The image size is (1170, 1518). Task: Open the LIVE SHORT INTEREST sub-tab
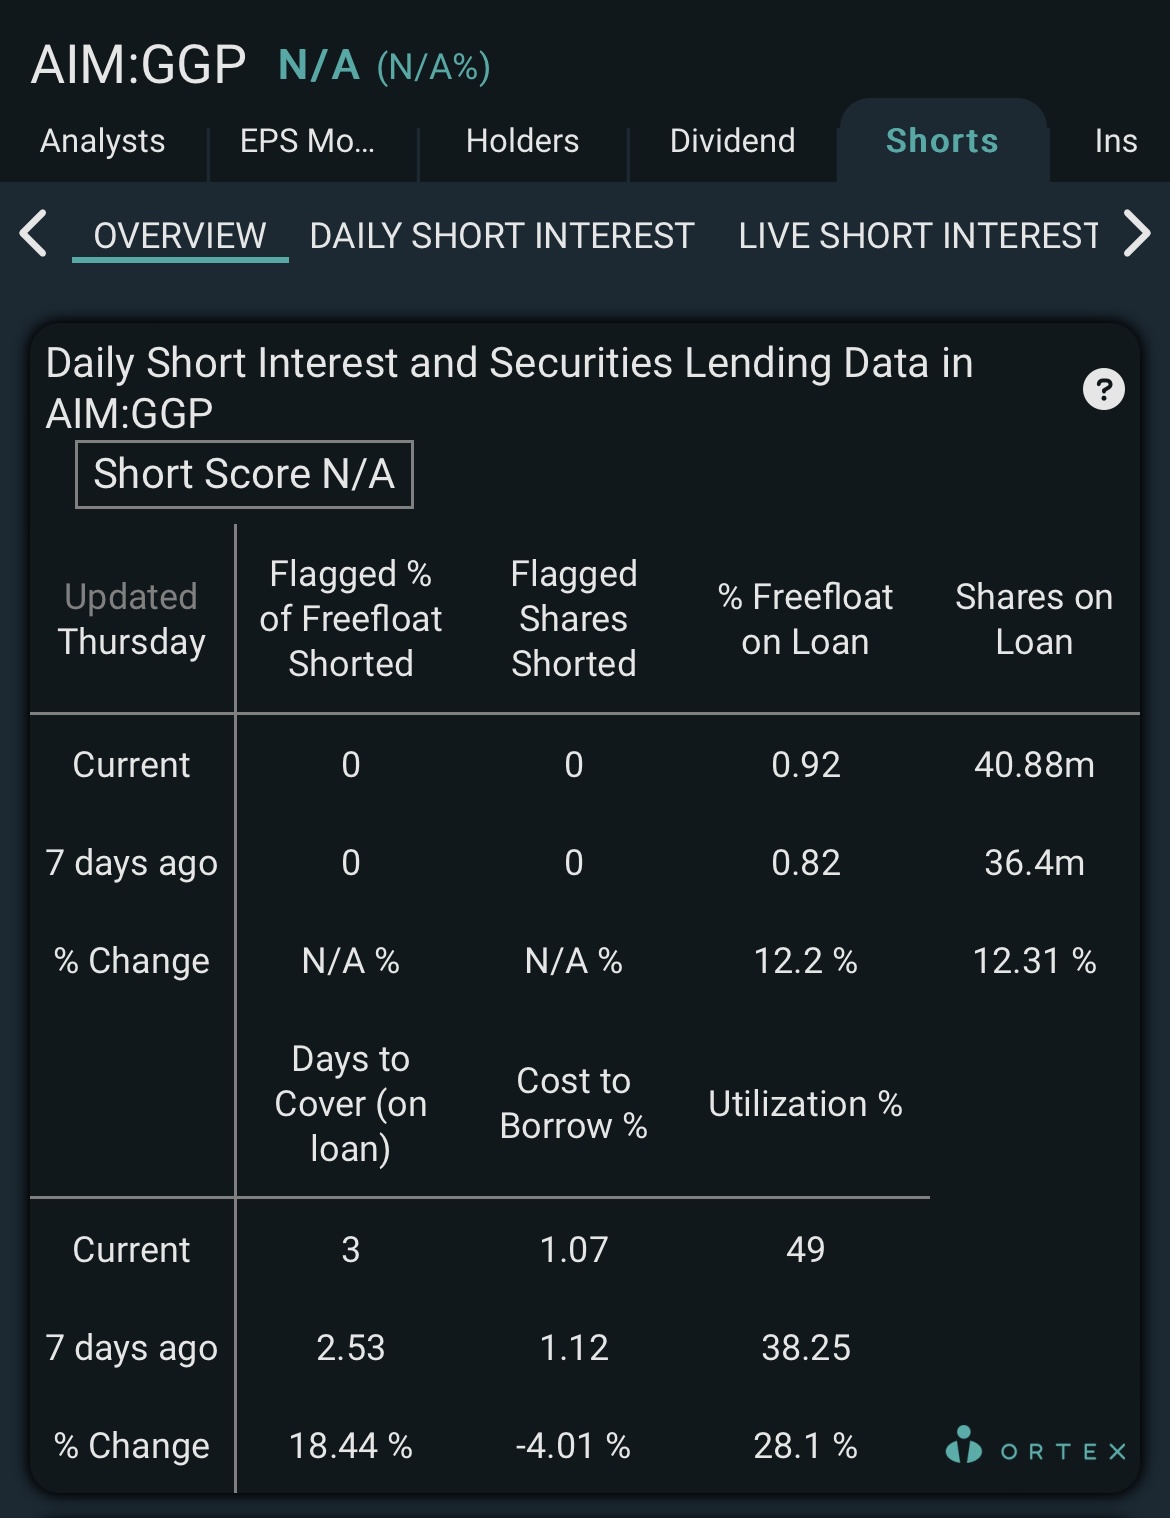918,236
